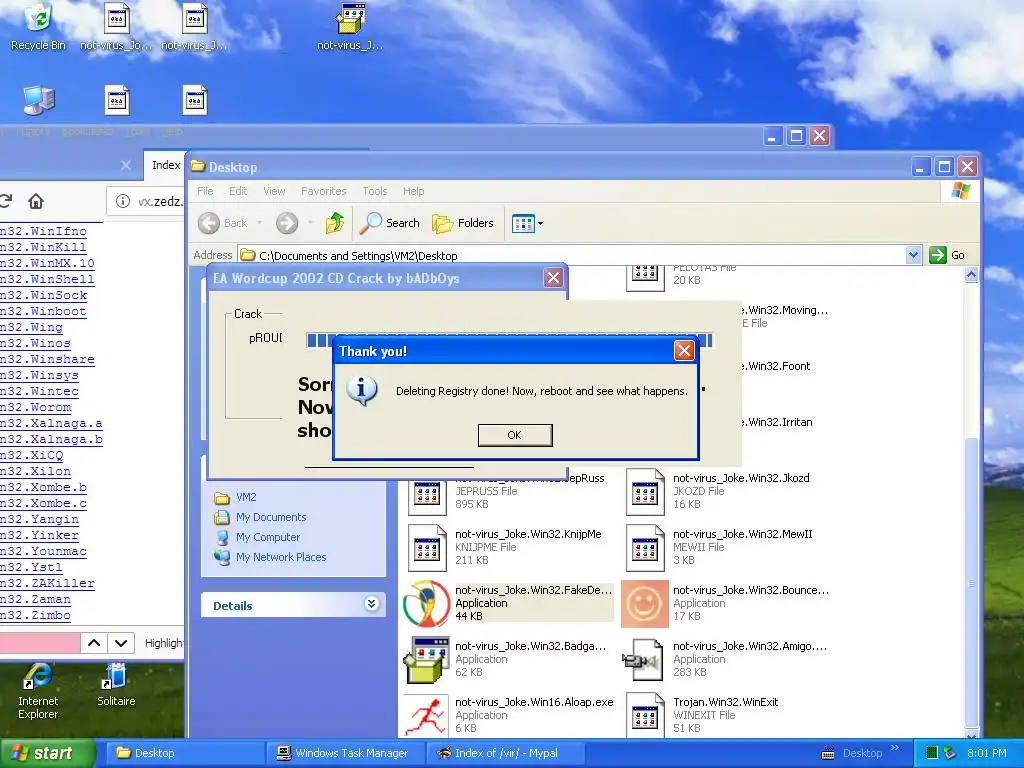The image size is (1024, 768).
Task: Select the FakeDe... World Cup application icon
Action: point(426,603)
